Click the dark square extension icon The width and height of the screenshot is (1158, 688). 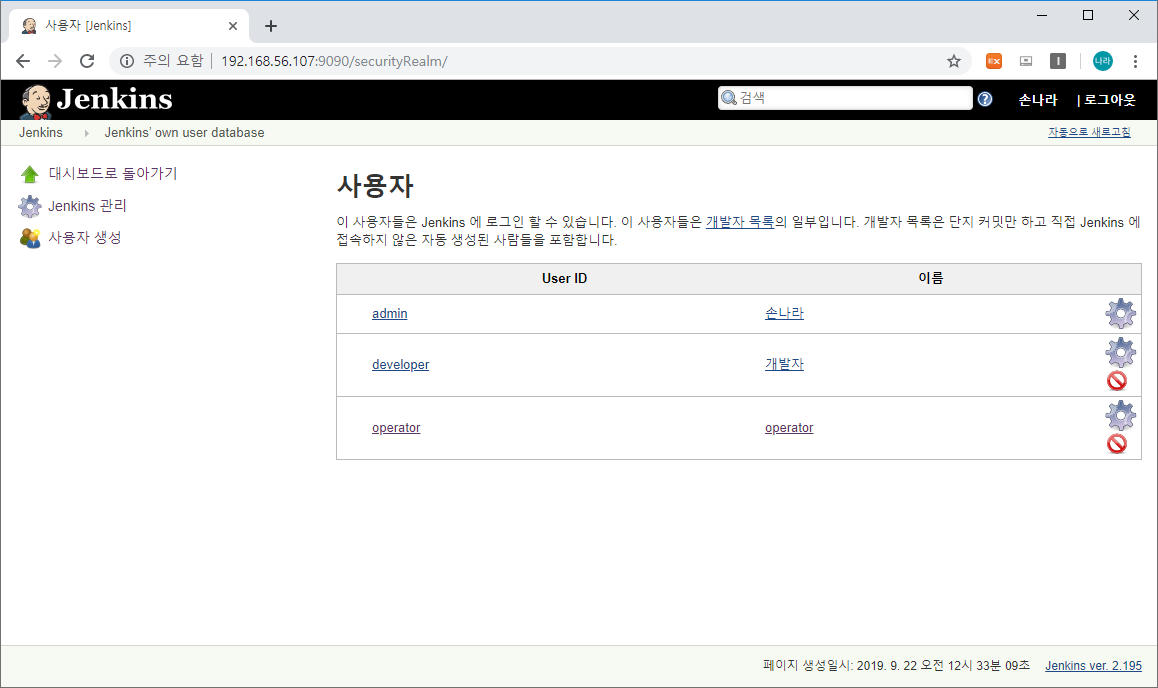[x=1058, y=61]
